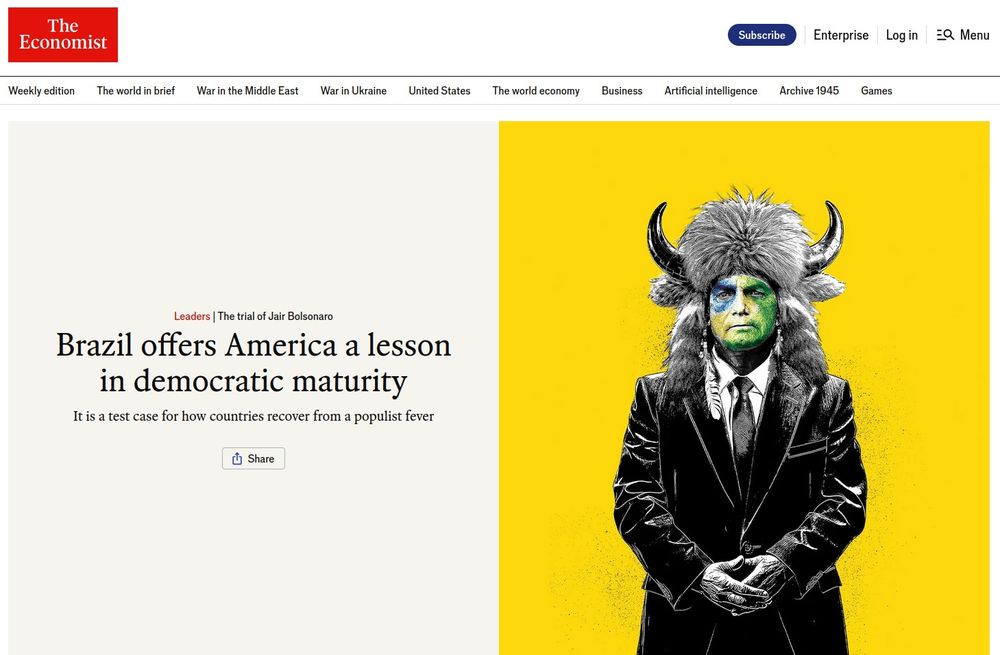1000x655 pixels.
Task: Select the Business nav item
Action: (x=622, y=91)
